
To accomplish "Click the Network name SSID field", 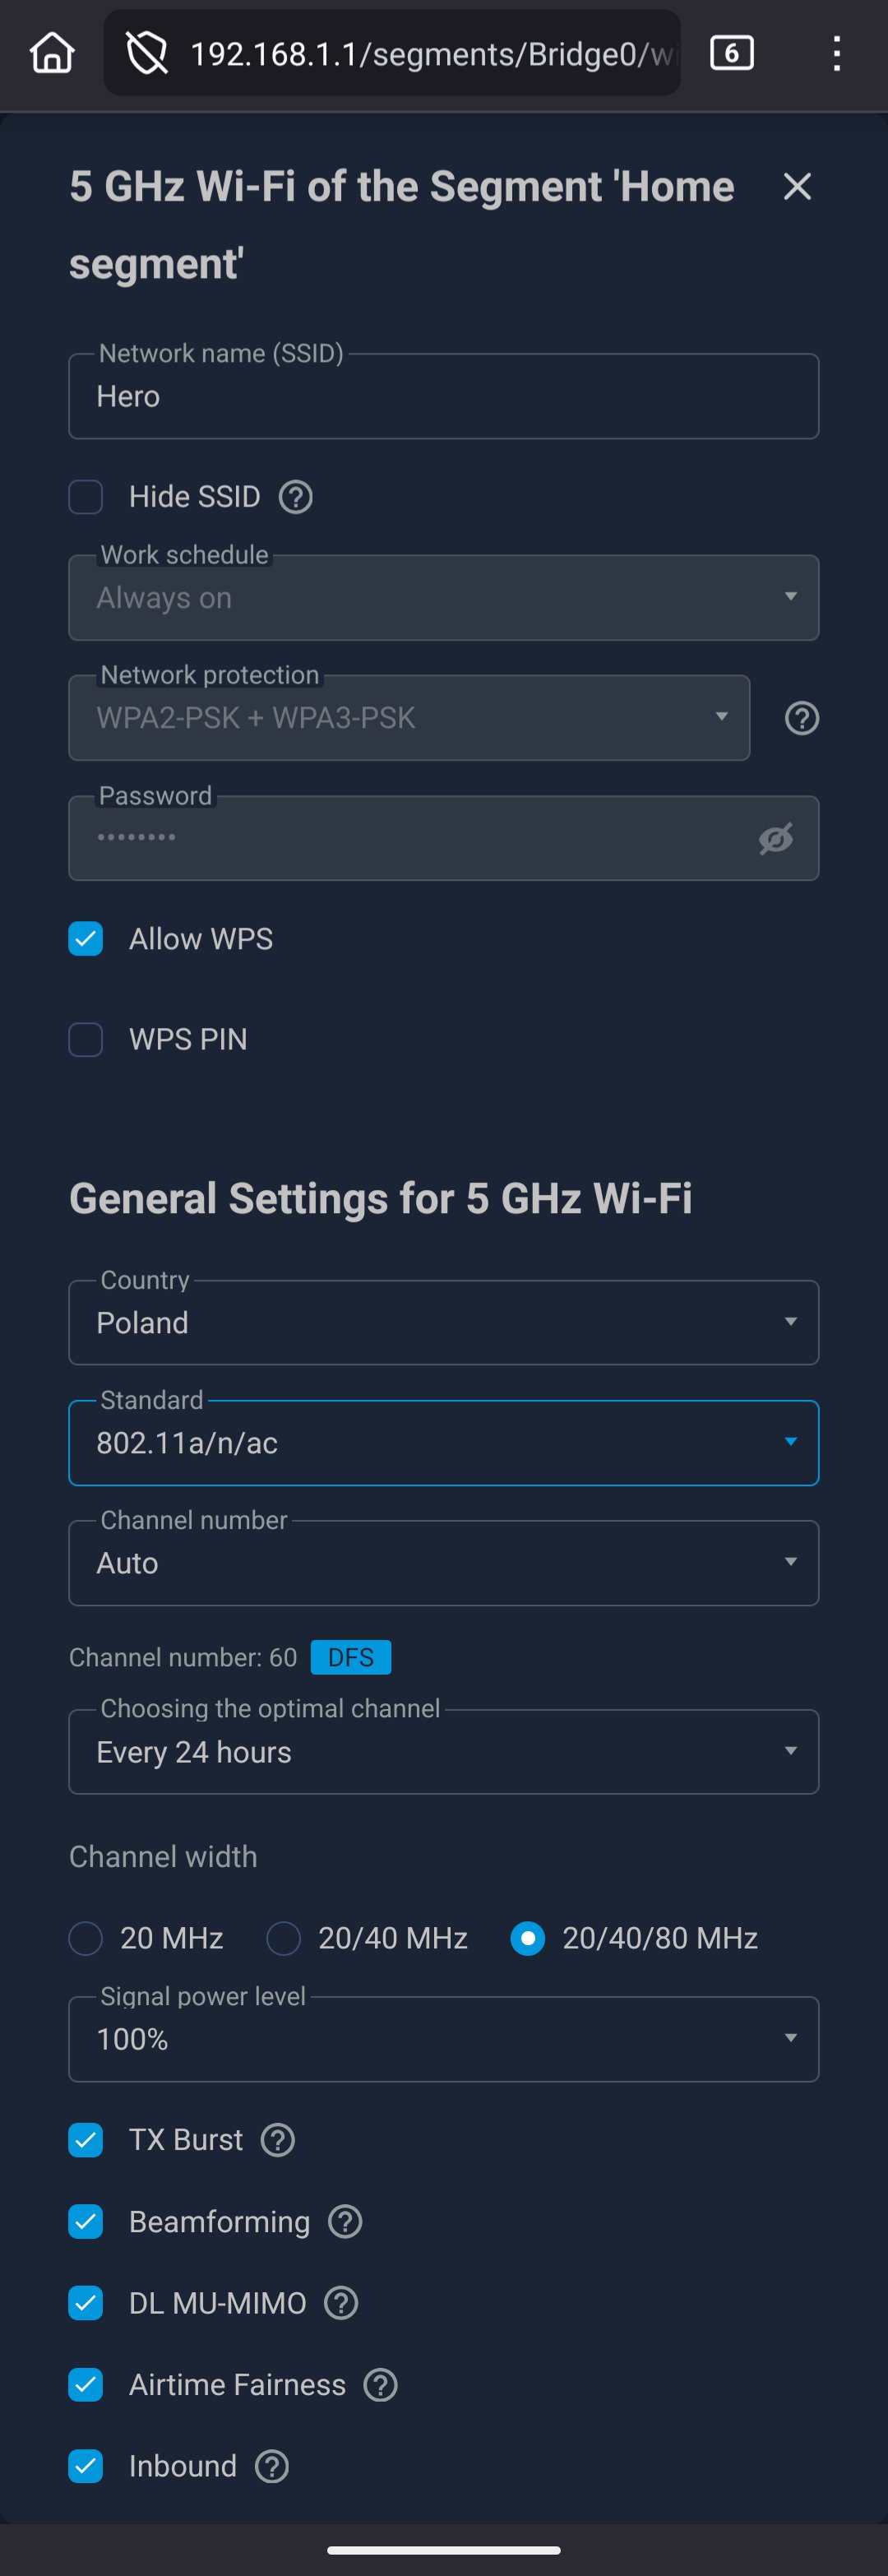I will point(443,397).
